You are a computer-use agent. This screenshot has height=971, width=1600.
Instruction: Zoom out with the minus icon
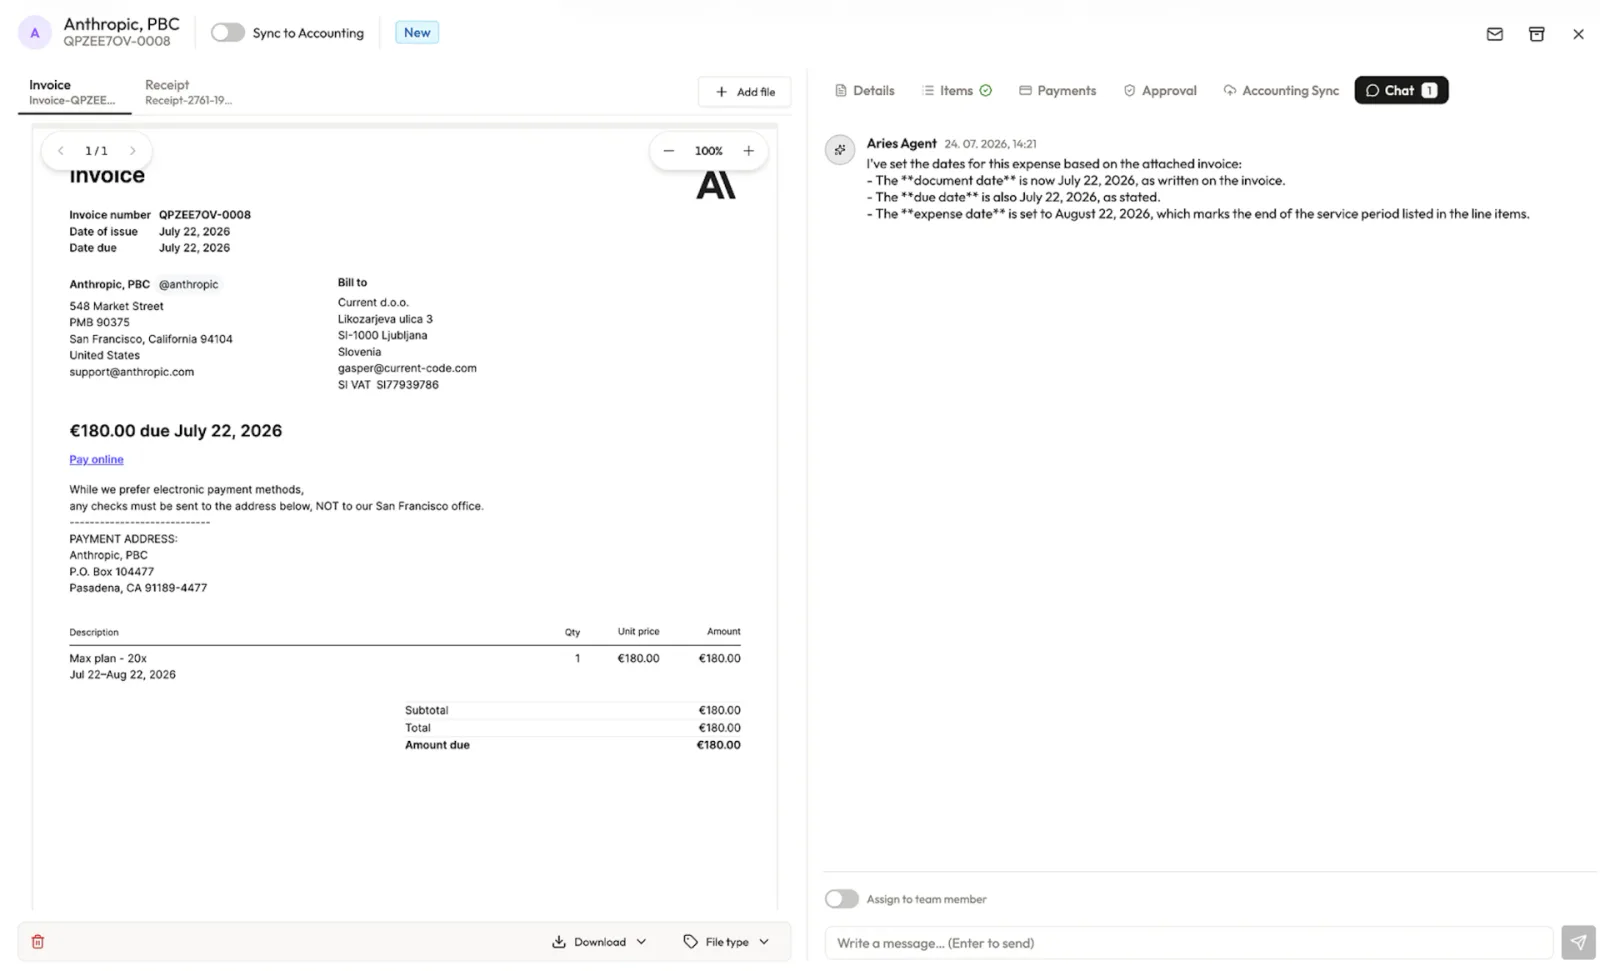tap(669, 151)
